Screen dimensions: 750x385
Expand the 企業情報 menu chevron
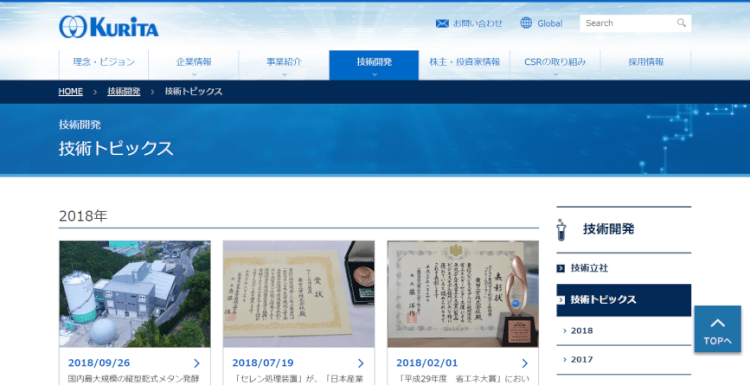(194, 74)
